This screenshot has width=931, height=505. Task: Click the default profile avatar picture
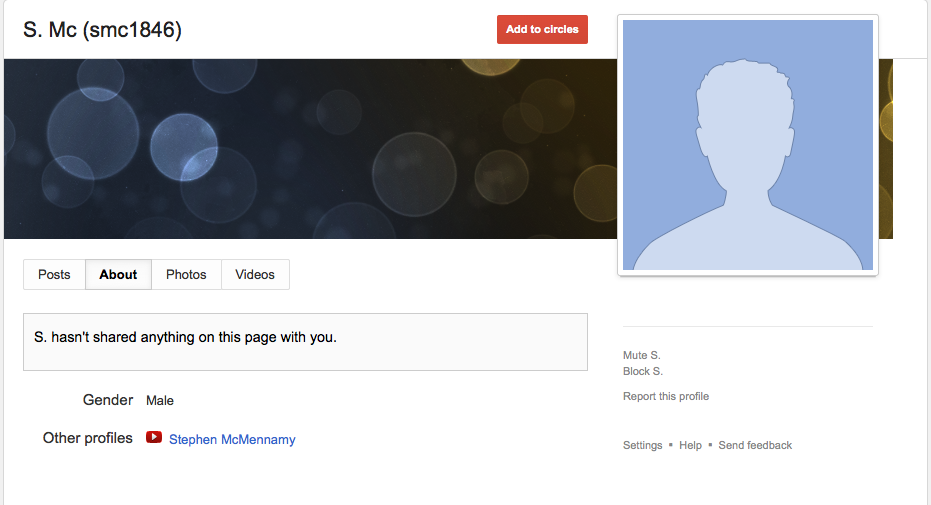[x=748, y=145]
